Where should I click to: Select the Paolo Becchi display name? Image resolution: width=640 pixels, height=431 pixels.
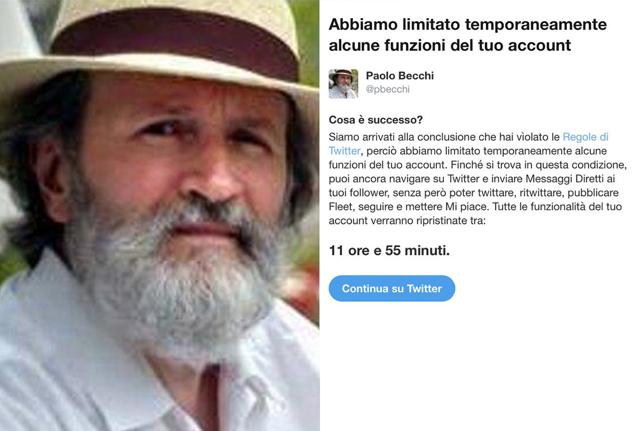[x=400, y=76]
